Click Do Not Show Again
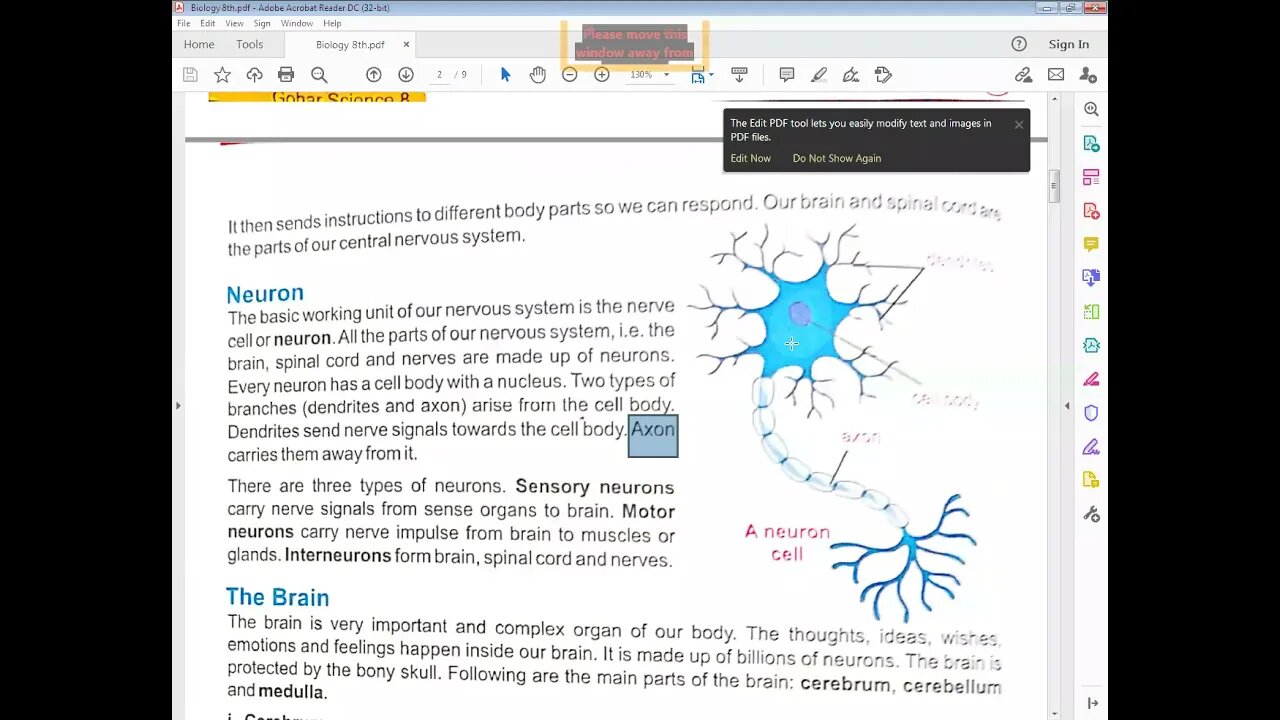The height and width of the screenshot is (720, 1280). [x=837, y=158]
